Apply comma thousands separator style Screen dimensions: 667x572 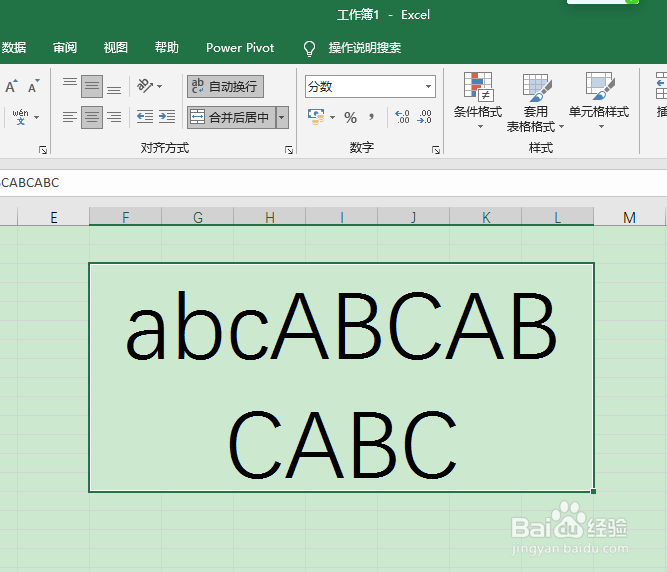click(371, 117)
